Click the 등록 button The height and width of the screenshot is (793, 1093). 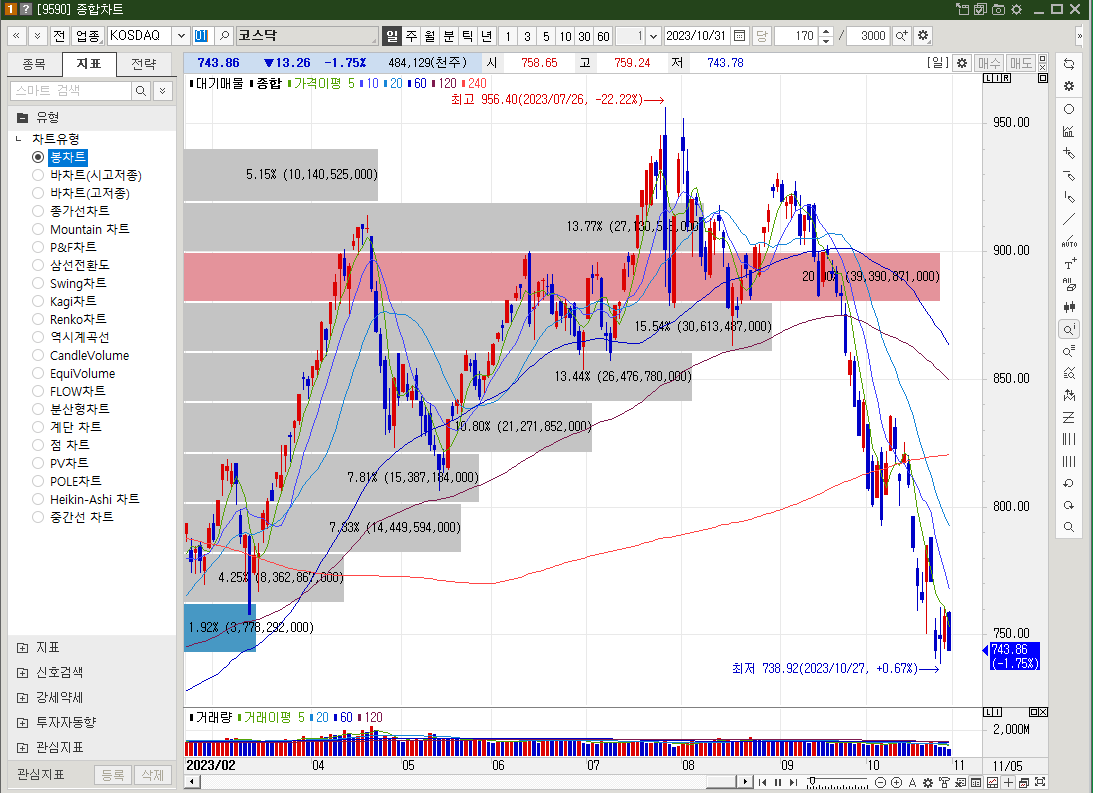pyautogui.click(x=113, y=775)
